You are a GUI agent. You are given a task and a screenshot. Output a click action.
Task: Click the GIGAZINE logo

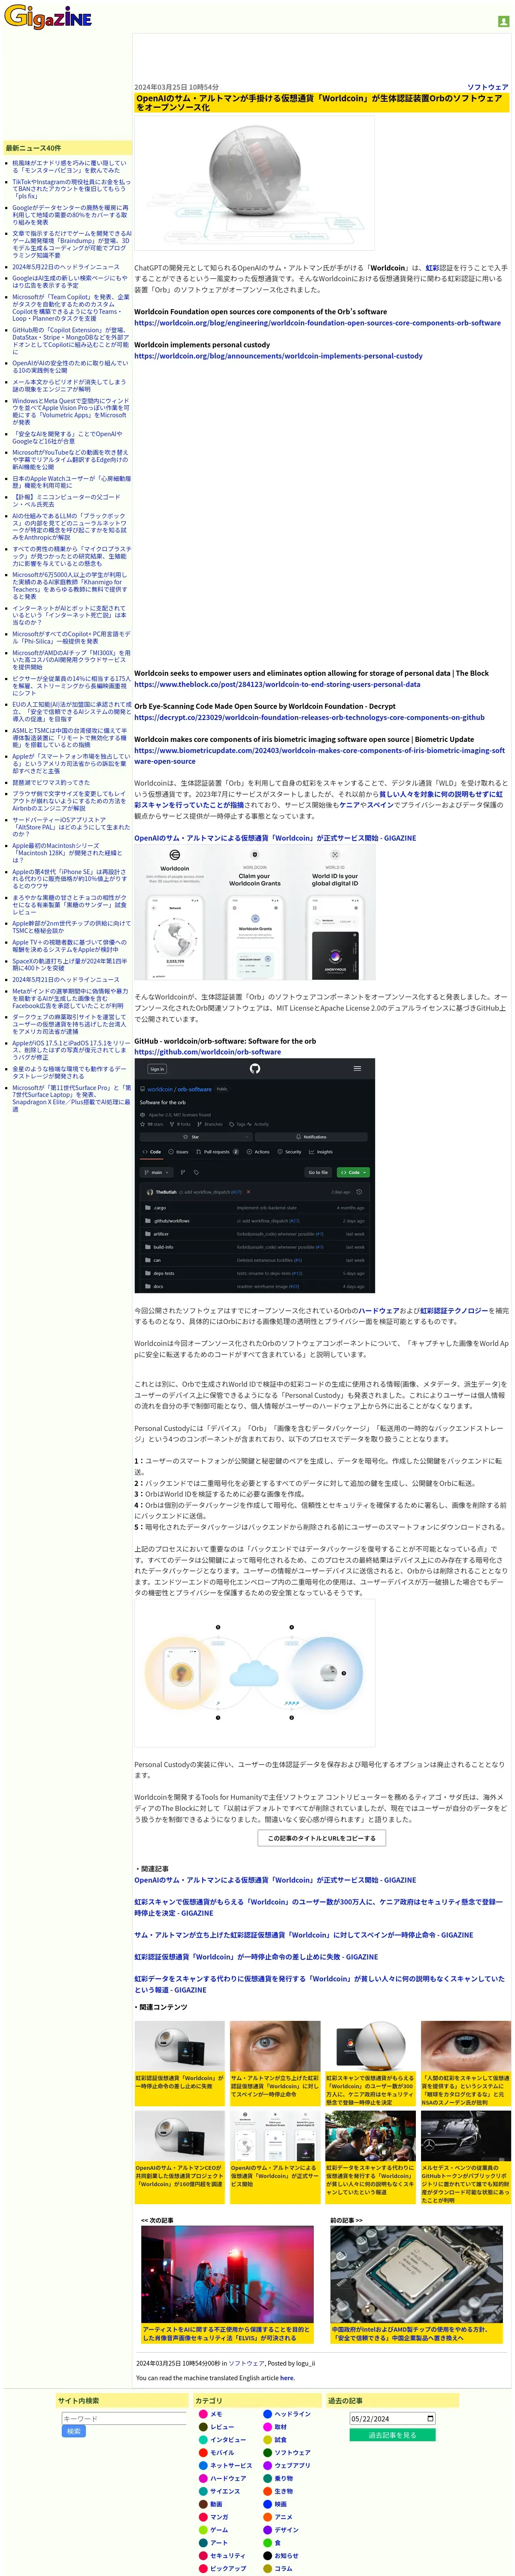[x=48, y=17]
